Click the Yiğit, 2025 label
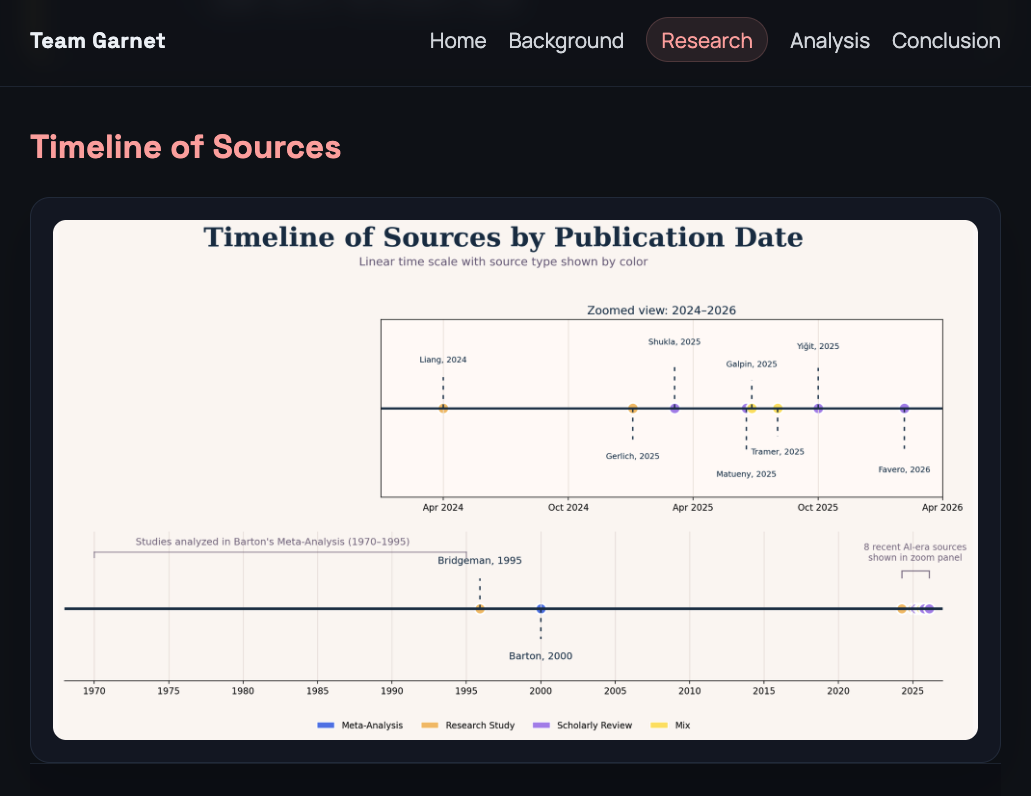The width and height of the screenshot is (1031, 796). tap(818, 346)
